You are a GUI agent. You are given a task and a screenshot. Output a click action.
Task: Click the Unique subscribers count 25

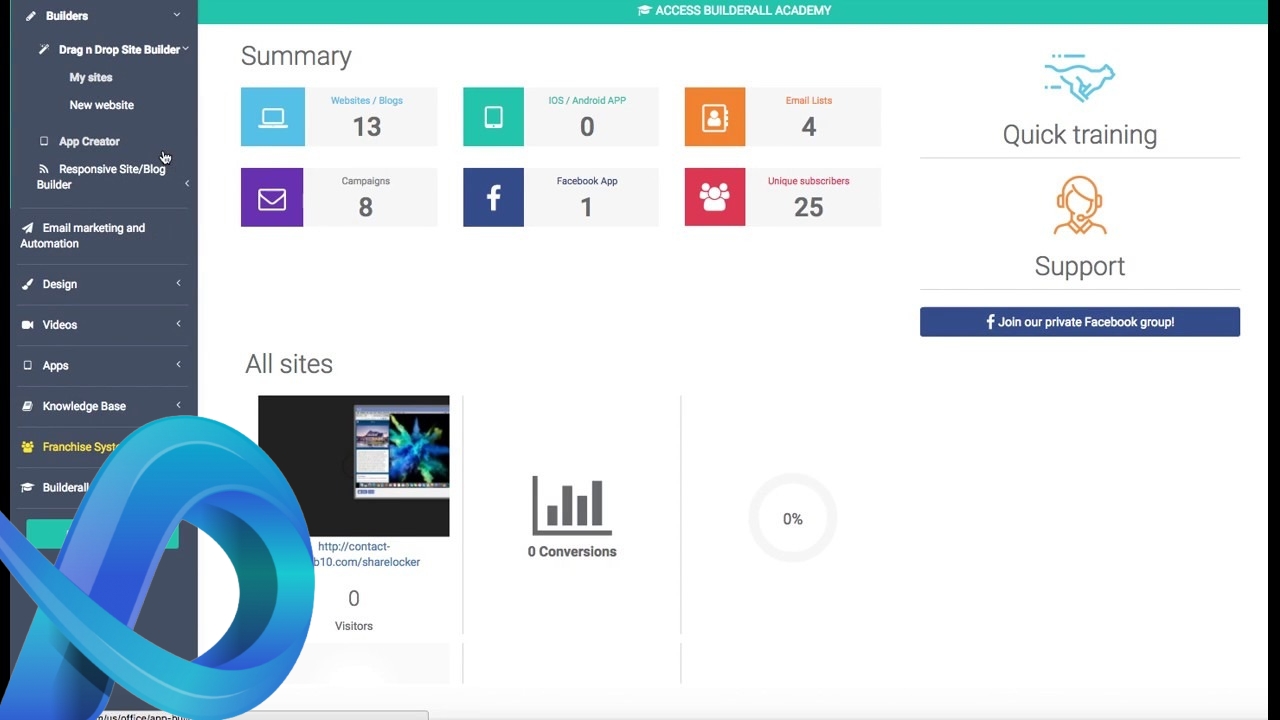click(809, 207)
